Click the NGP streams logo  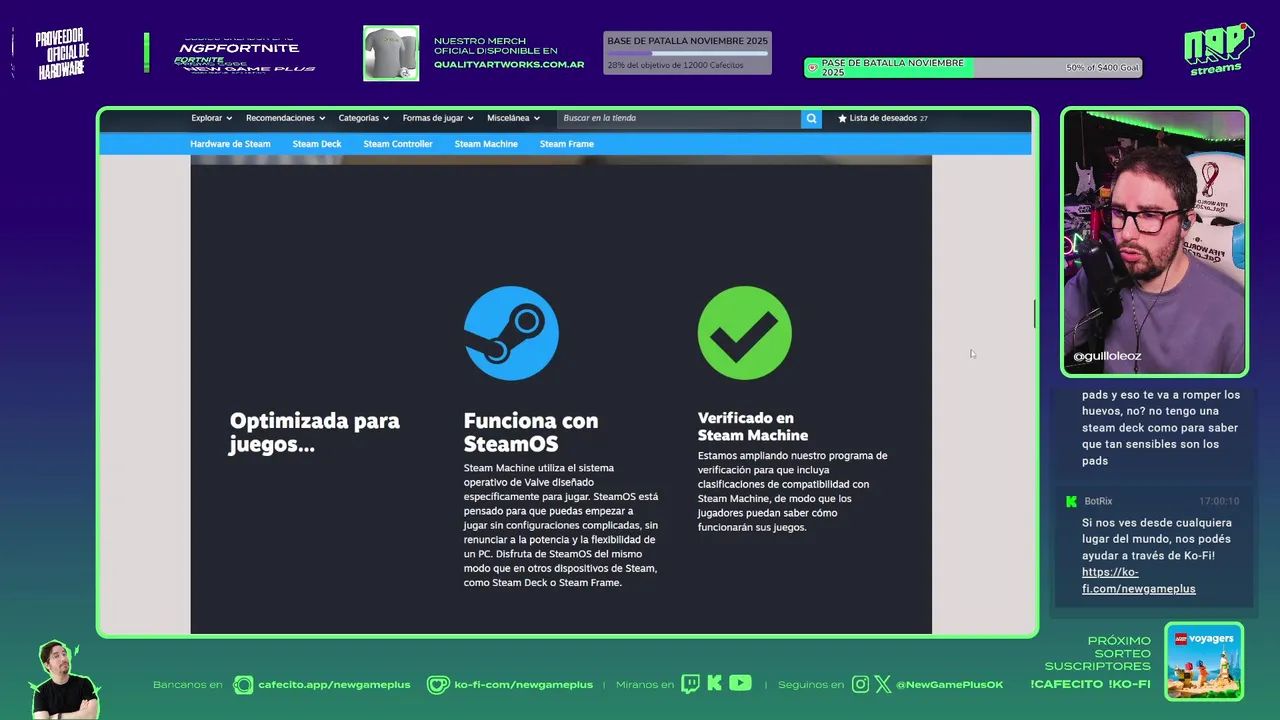tap(1219, 48)
